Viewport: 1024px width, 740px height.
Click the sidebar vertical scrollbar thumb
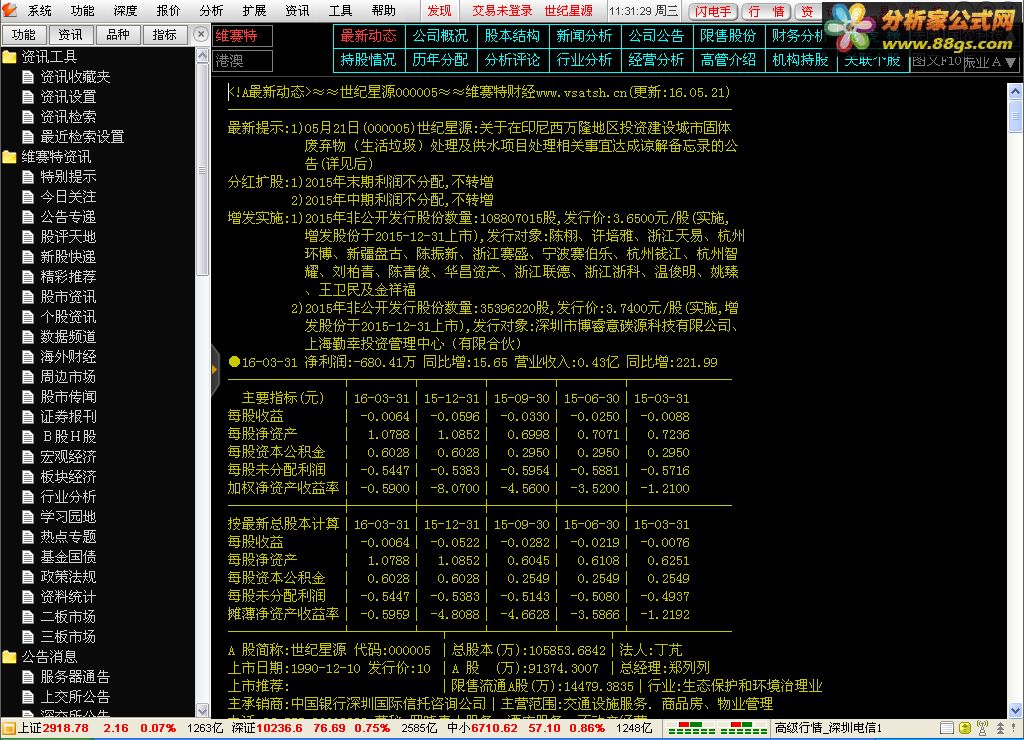pos(202,170)
